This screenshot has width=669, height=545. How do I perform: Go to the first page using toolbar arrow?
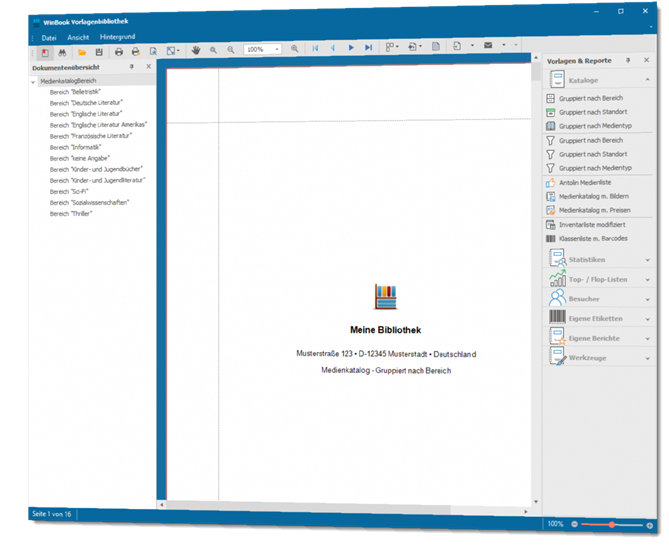(315, 48)
